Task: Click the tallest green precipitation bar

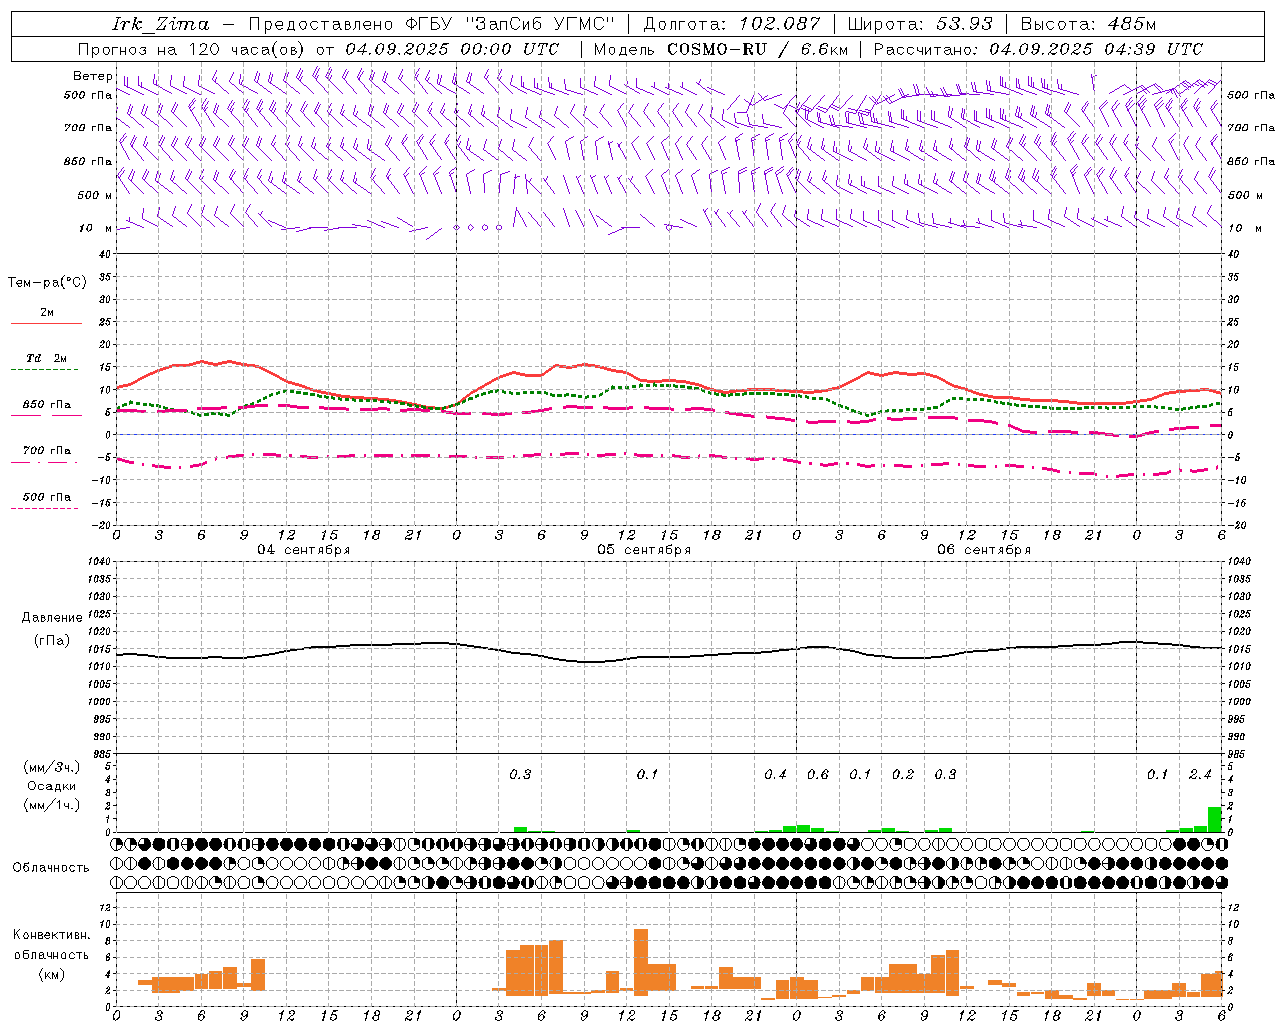Action: pos(1215,819)
